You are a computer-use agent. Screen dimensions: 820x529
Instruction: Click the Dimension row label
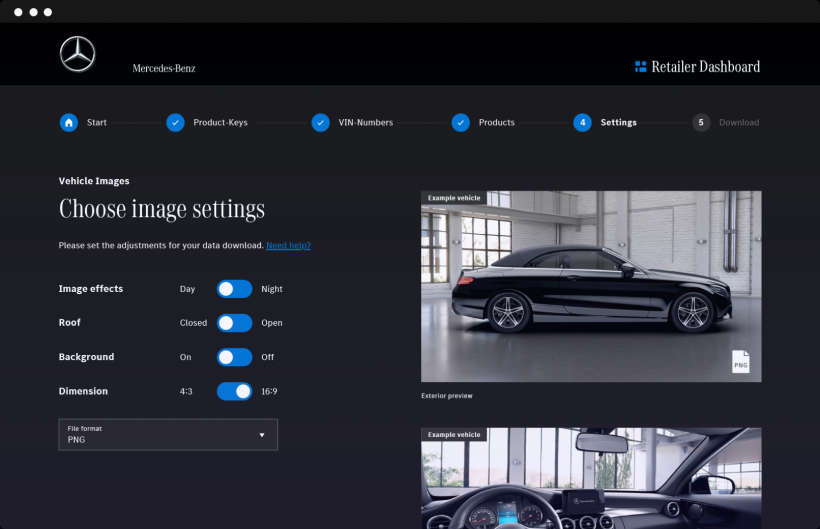pyautogui.click(x=83, y=391)
